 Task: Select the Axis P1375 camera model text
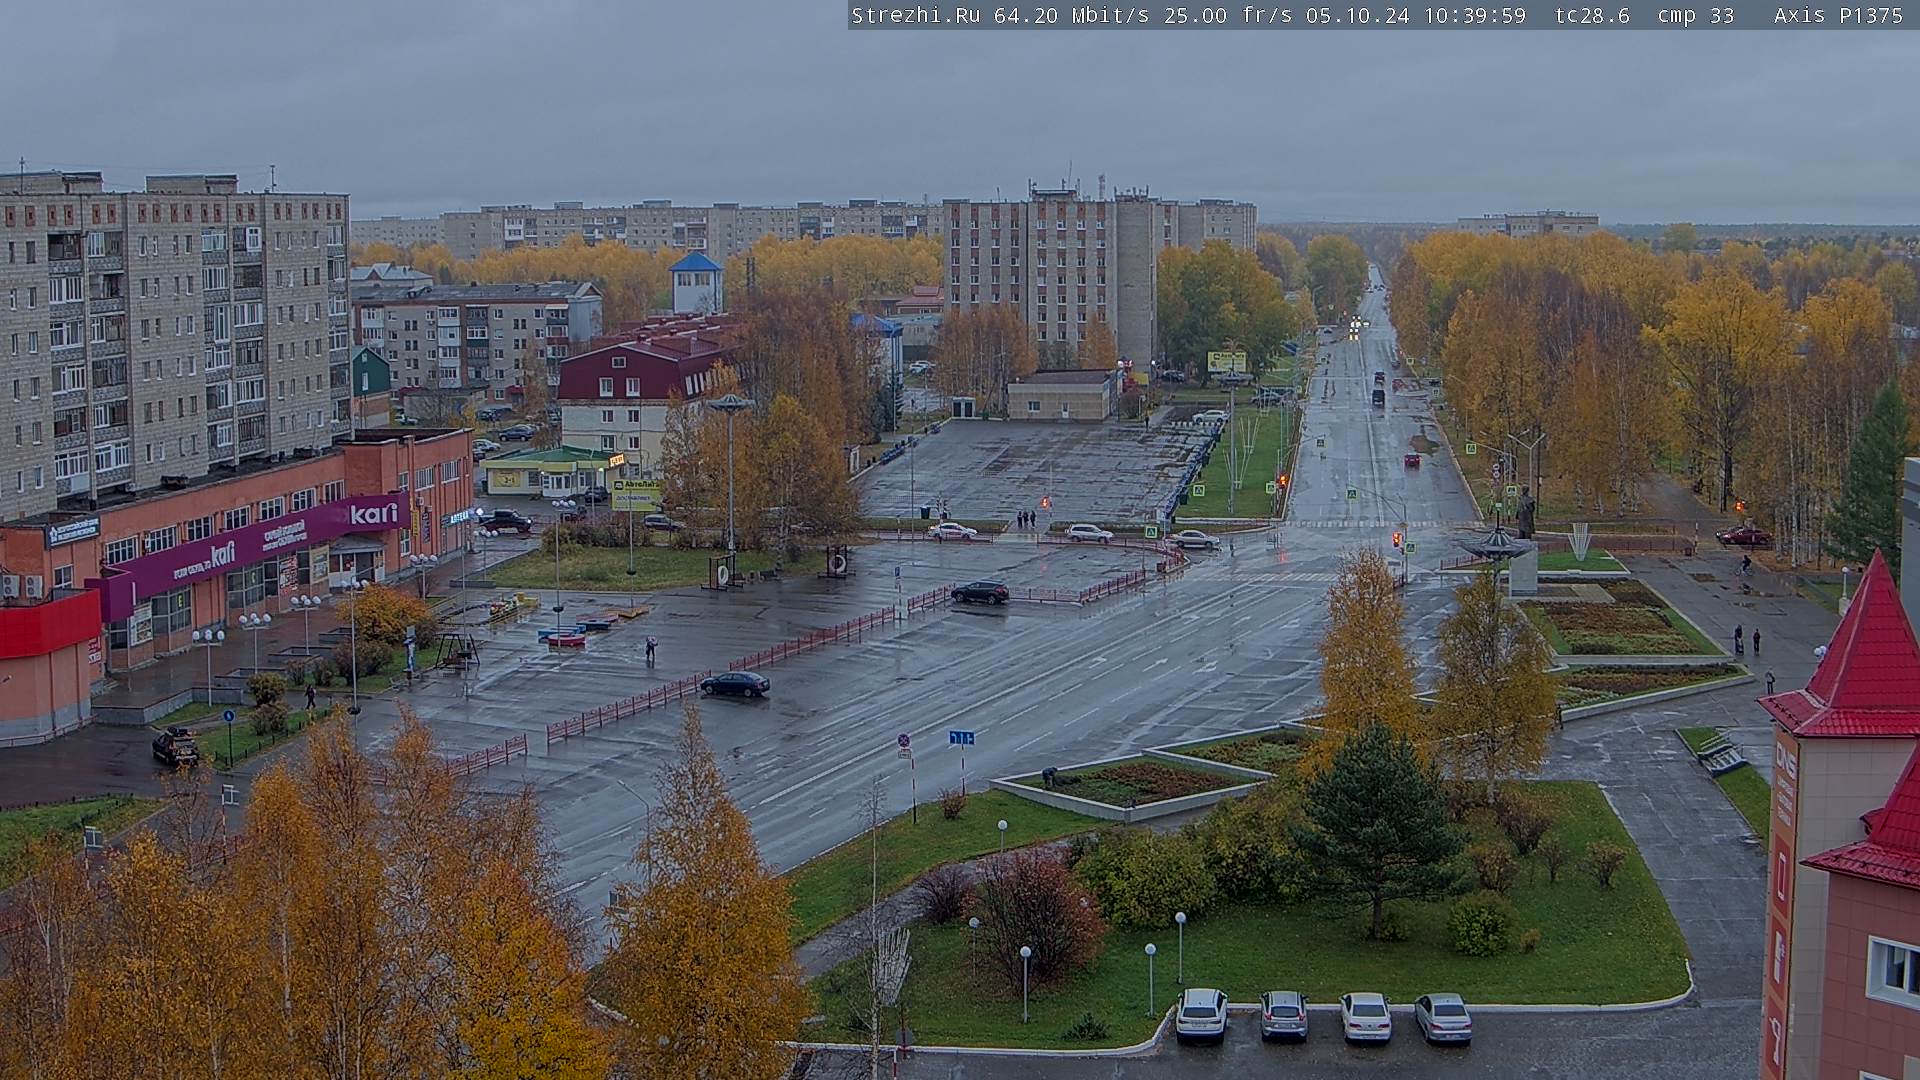(1838, 15)
